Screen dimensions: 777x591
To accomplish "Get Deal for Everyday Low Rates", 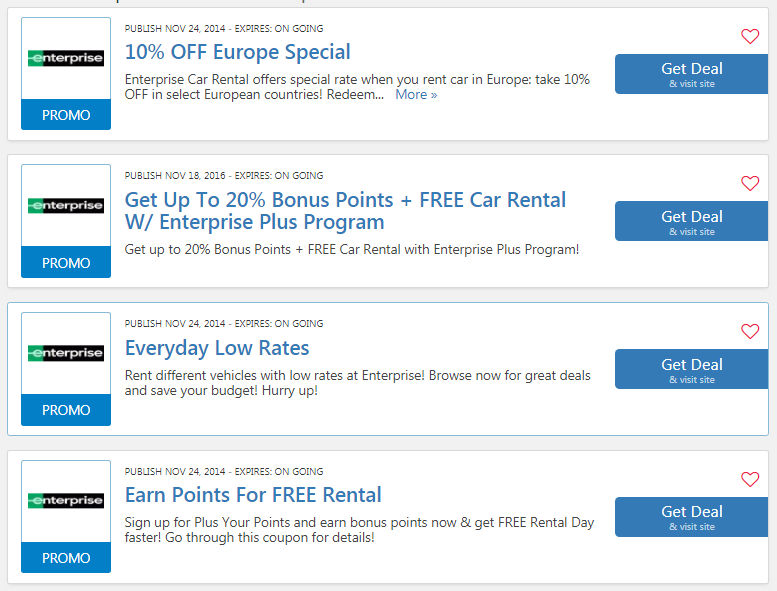I will coord(691,369).
